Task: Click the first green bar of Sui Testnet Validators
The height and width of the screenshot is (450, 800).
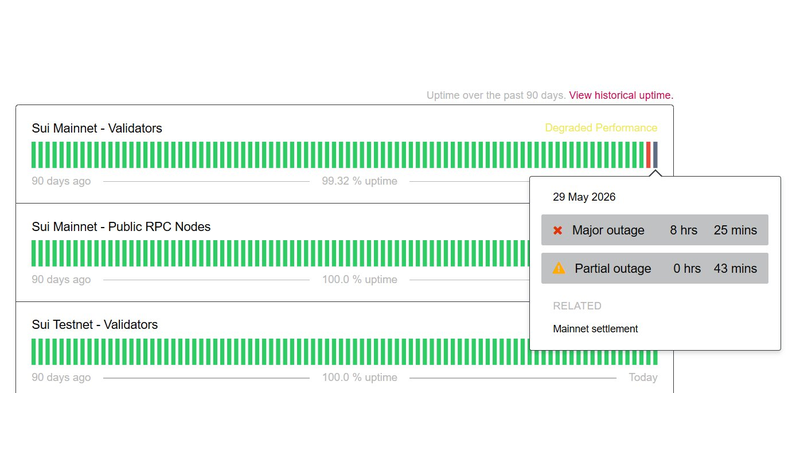Action: coord(34,352)
